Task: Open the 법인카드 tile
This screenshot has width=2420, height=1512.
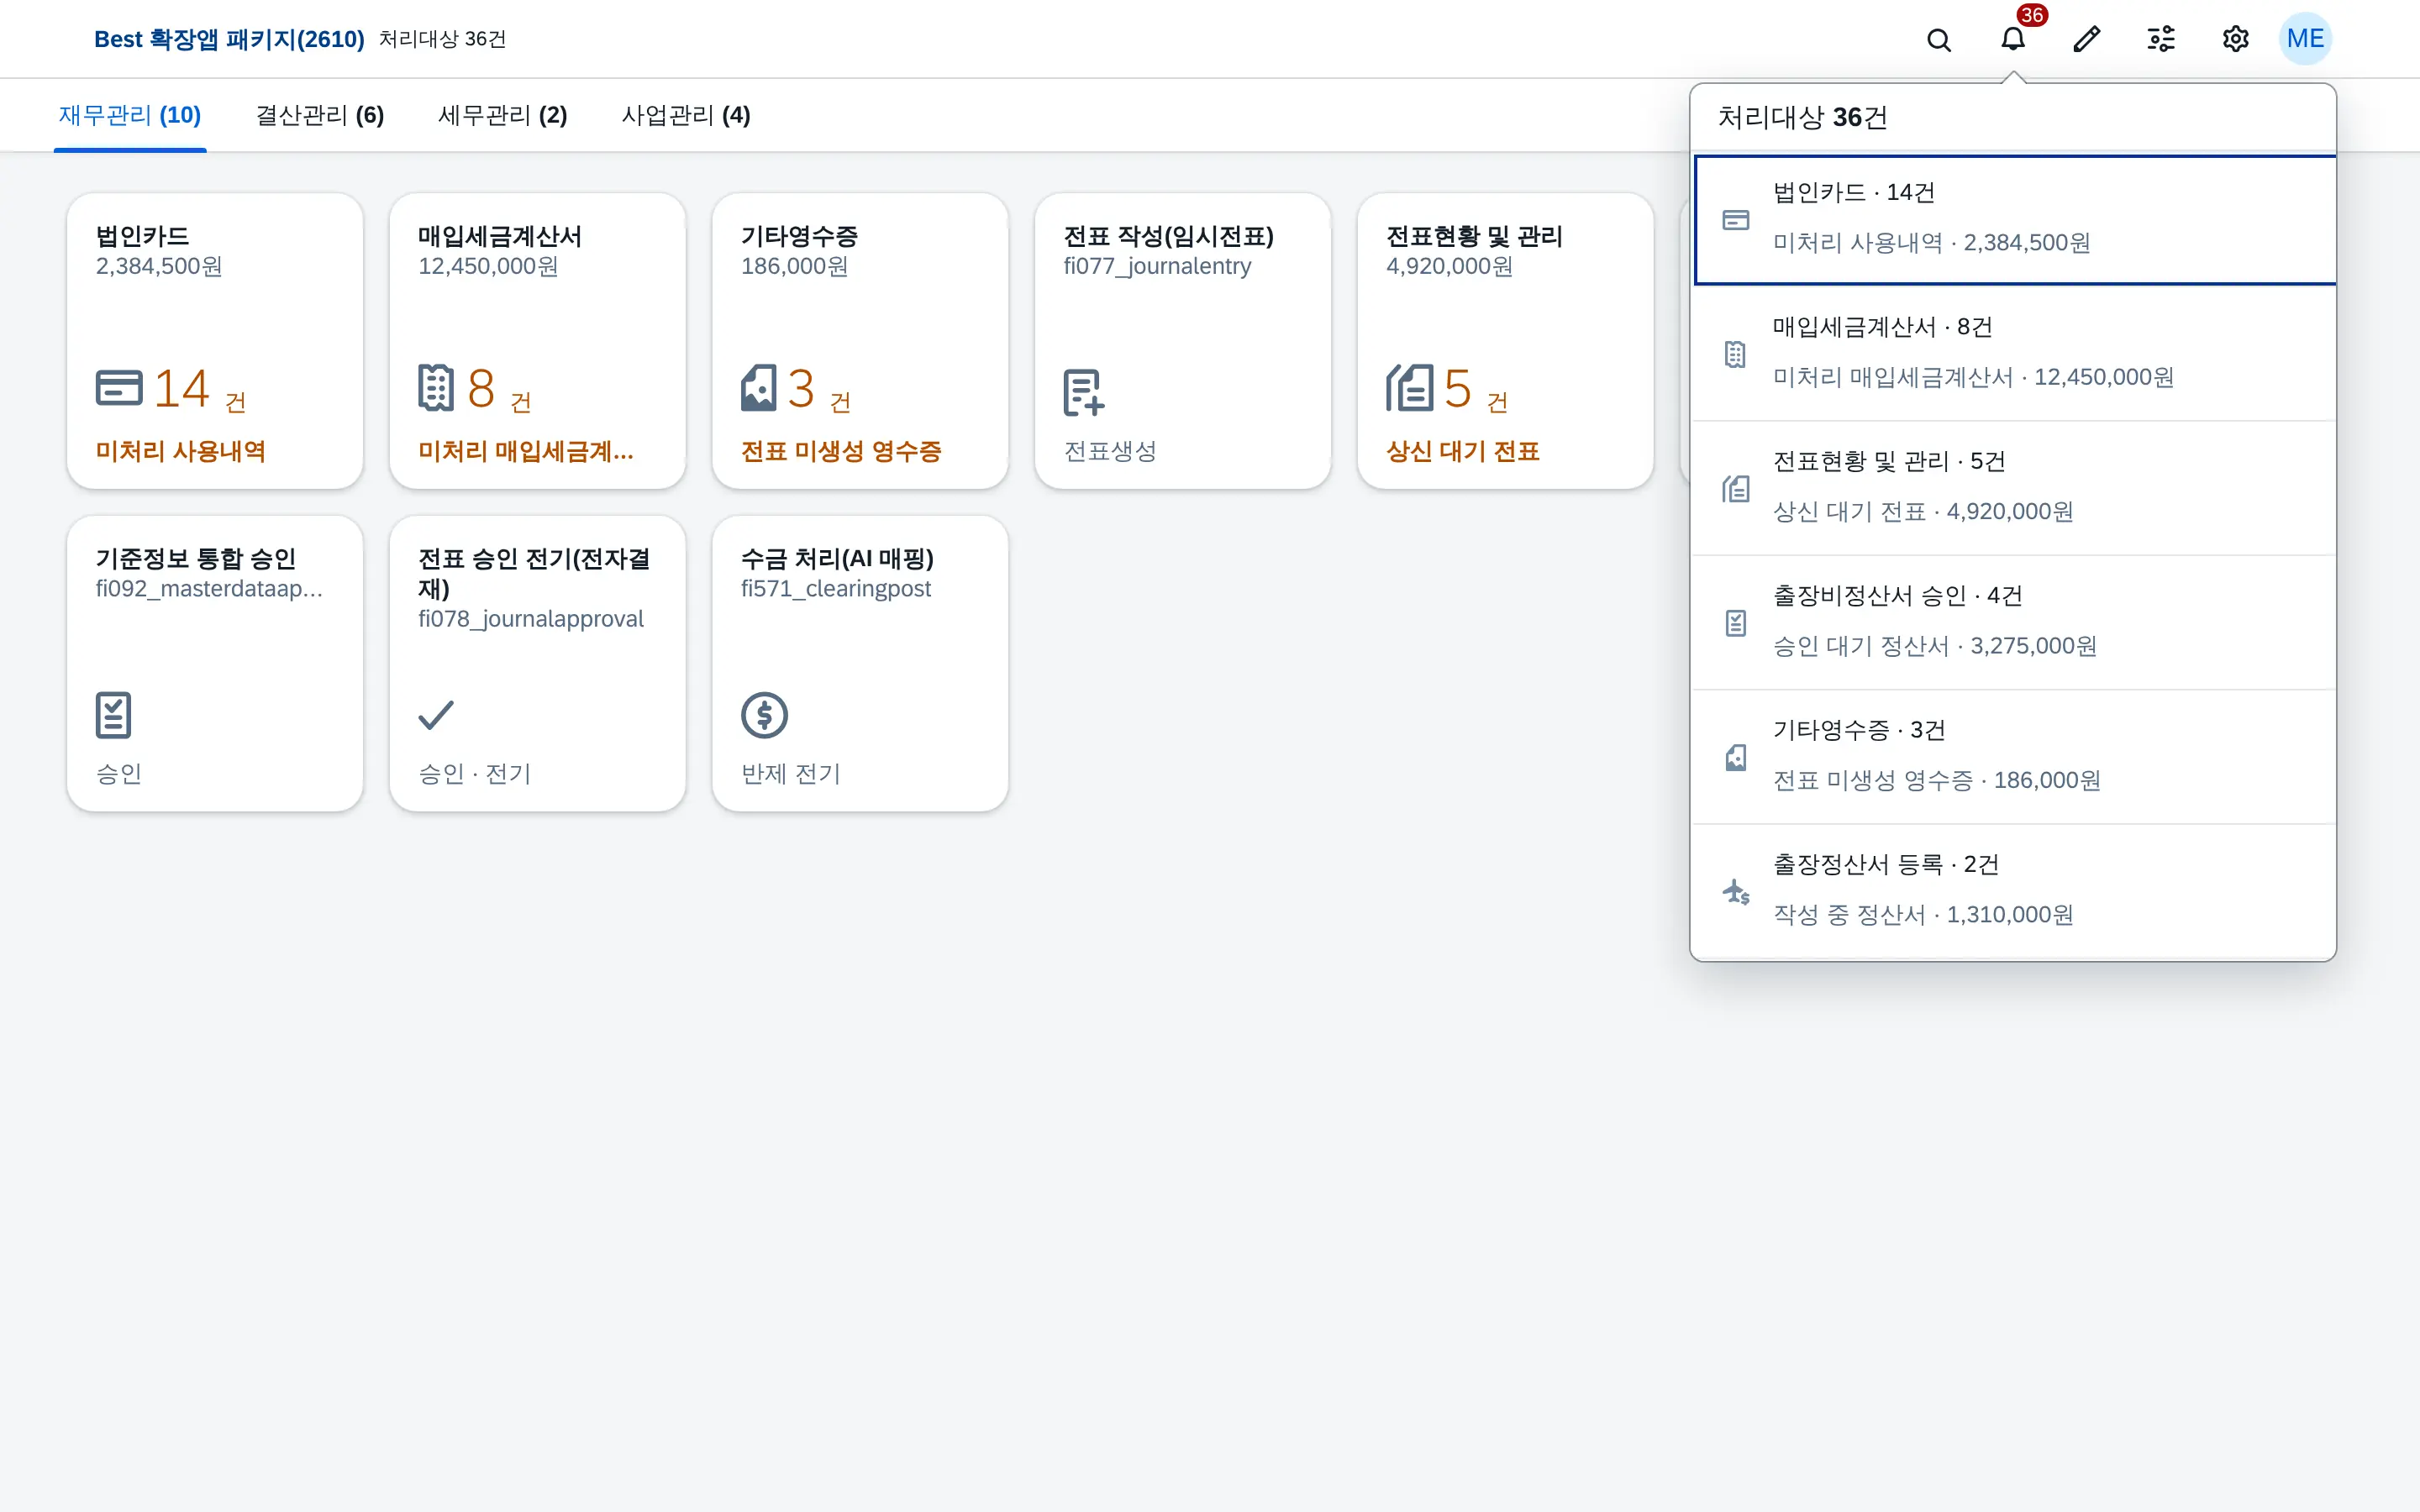Action: (x=215, y=341)
